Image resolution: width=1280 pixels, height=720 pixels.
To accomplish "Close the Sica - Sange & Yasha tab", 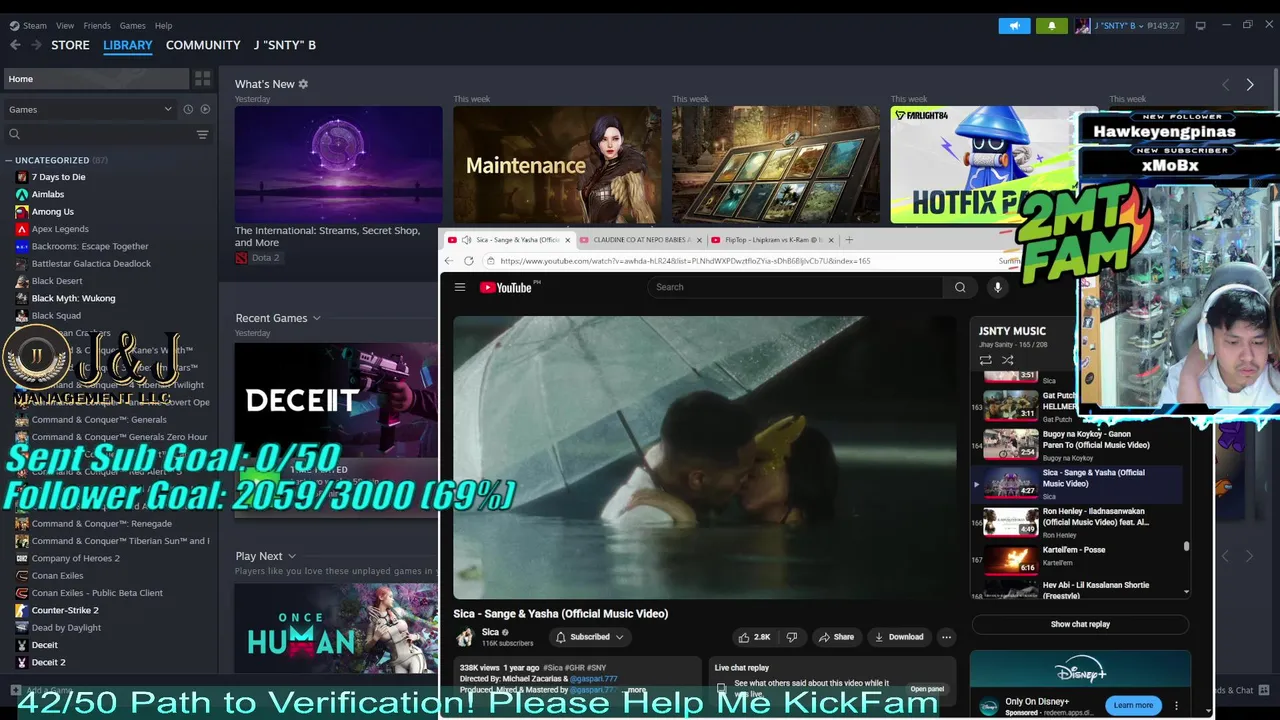I will 568,240.
